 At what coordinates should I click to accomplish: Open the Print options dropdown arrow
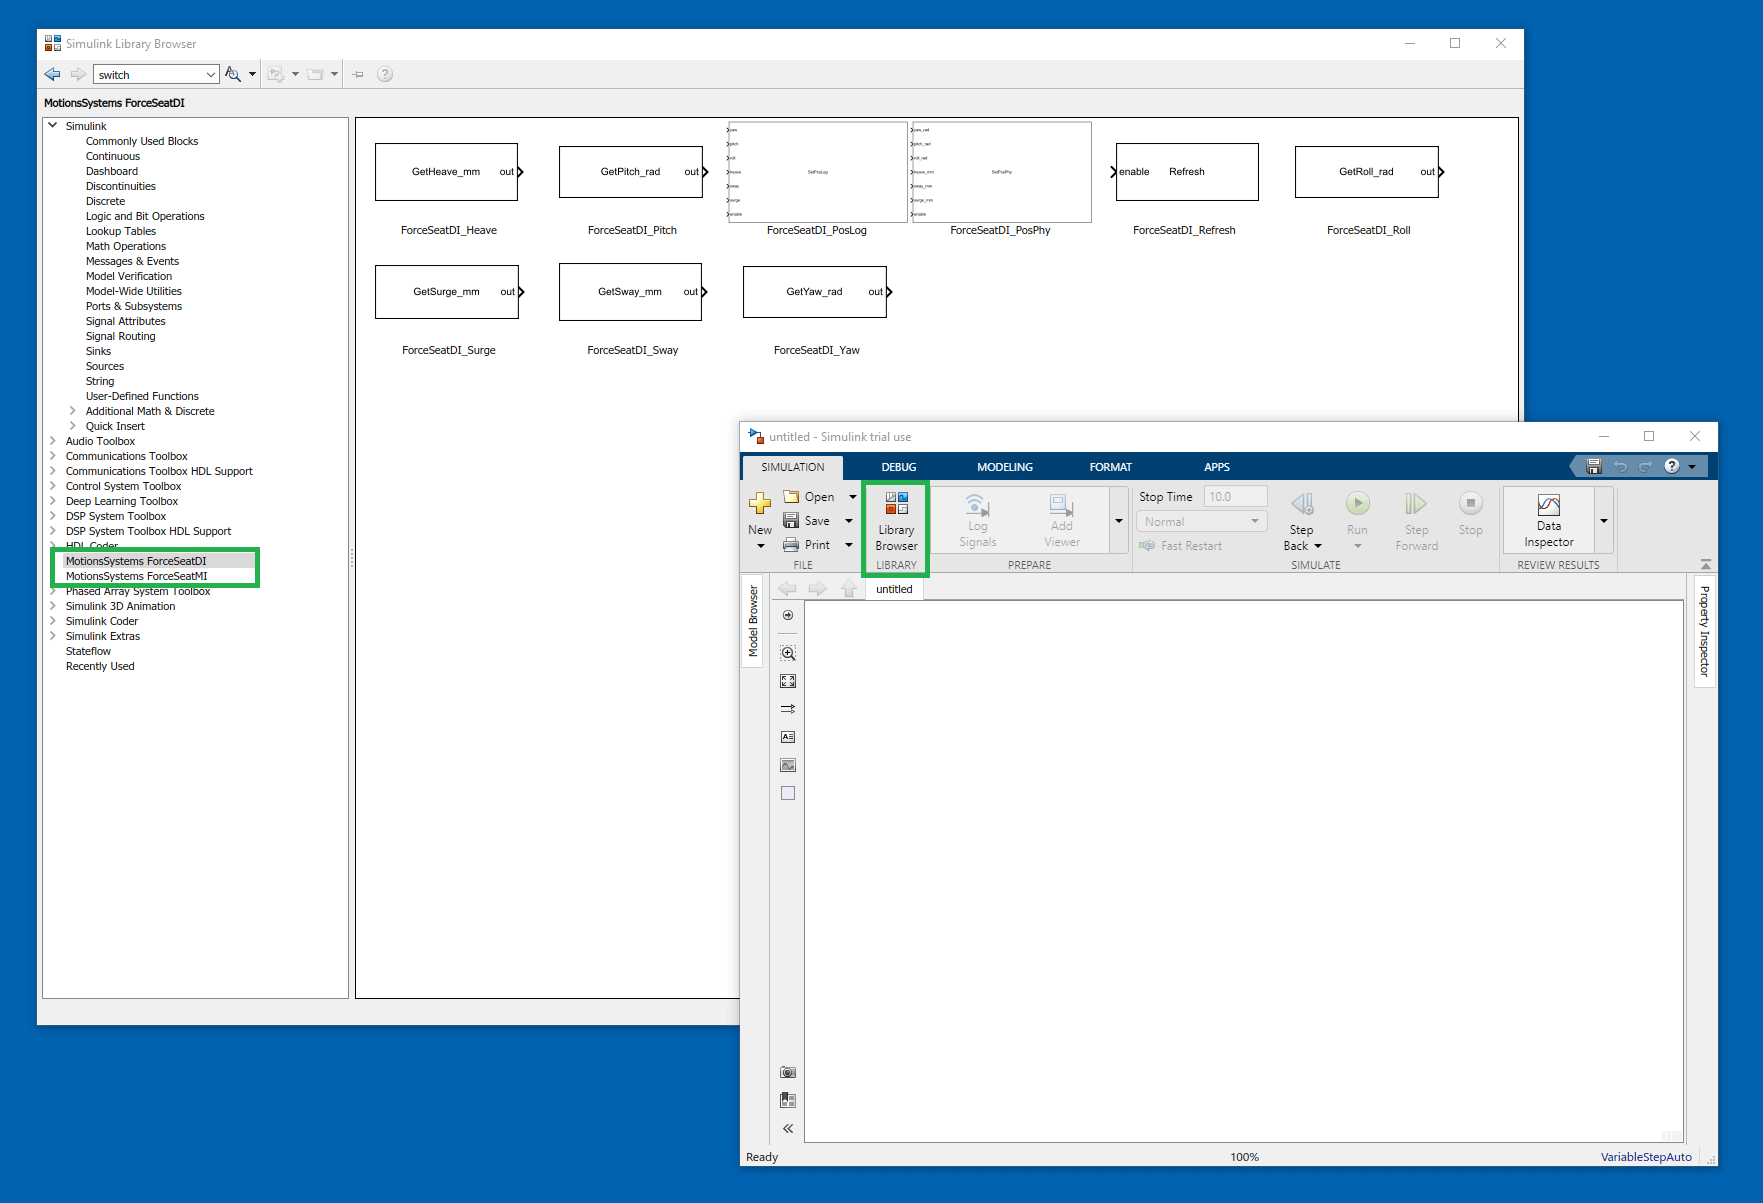[849, 545]
